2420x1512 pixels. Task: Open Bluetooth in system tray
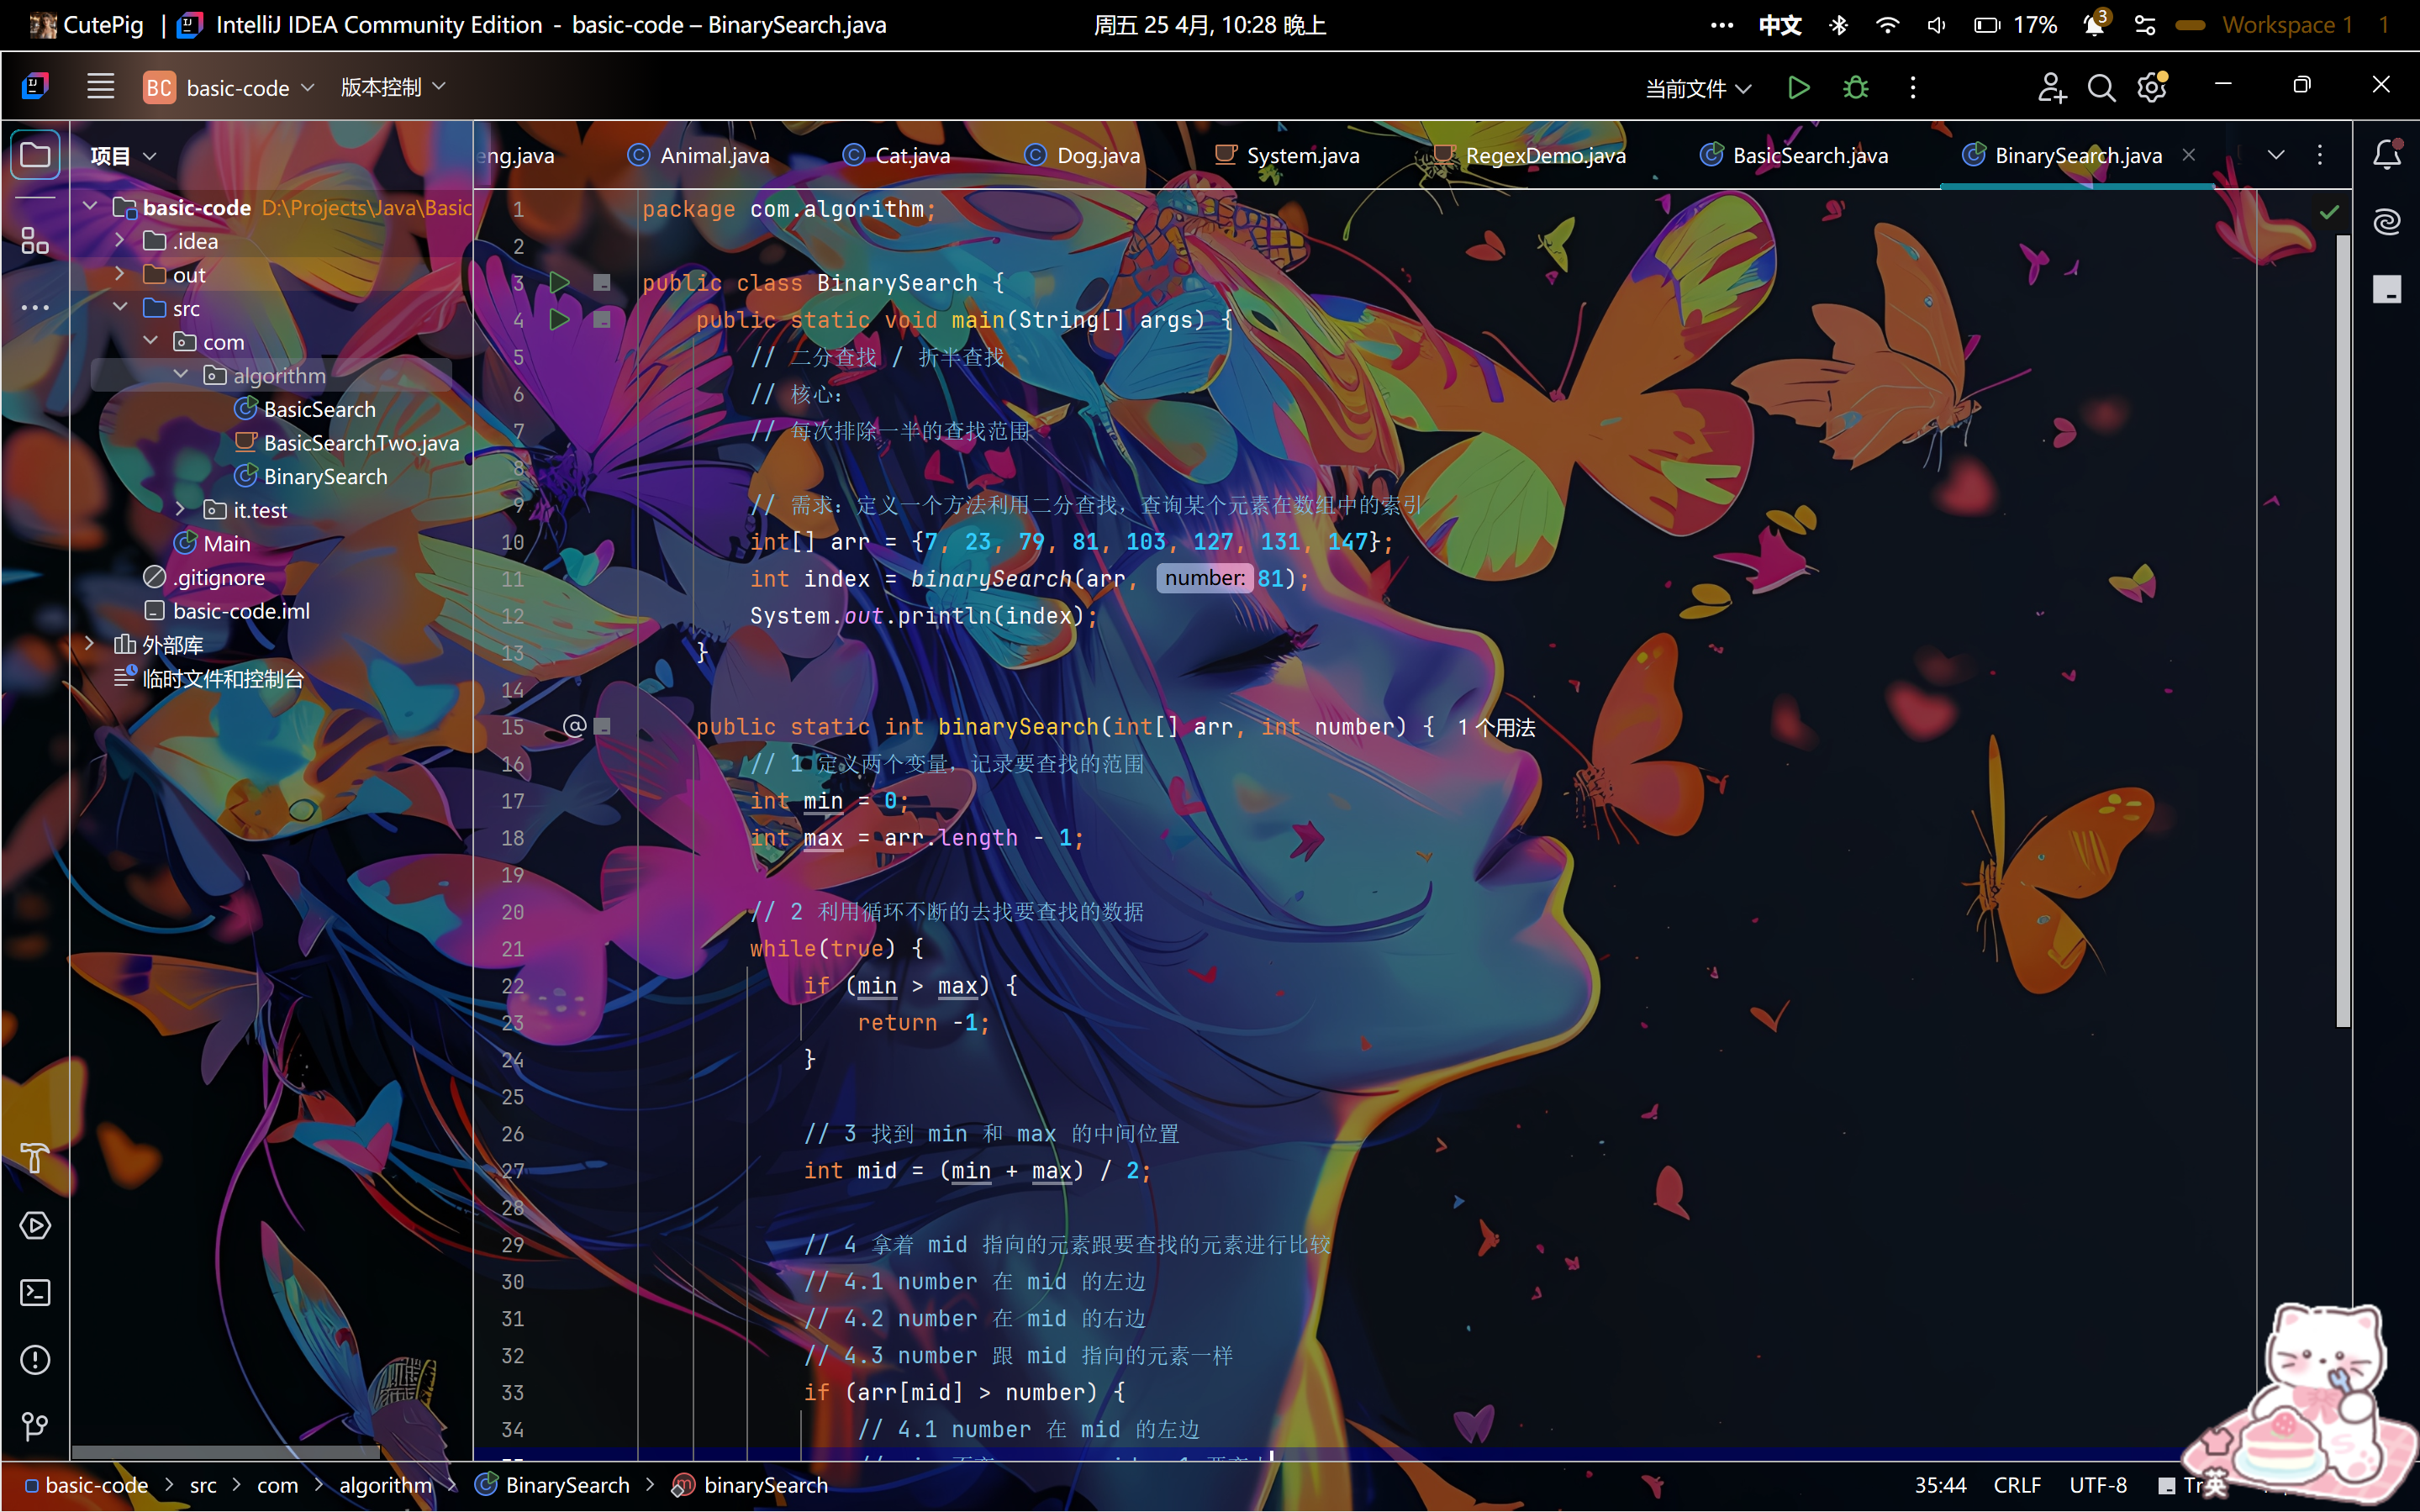click(1838, 25)
